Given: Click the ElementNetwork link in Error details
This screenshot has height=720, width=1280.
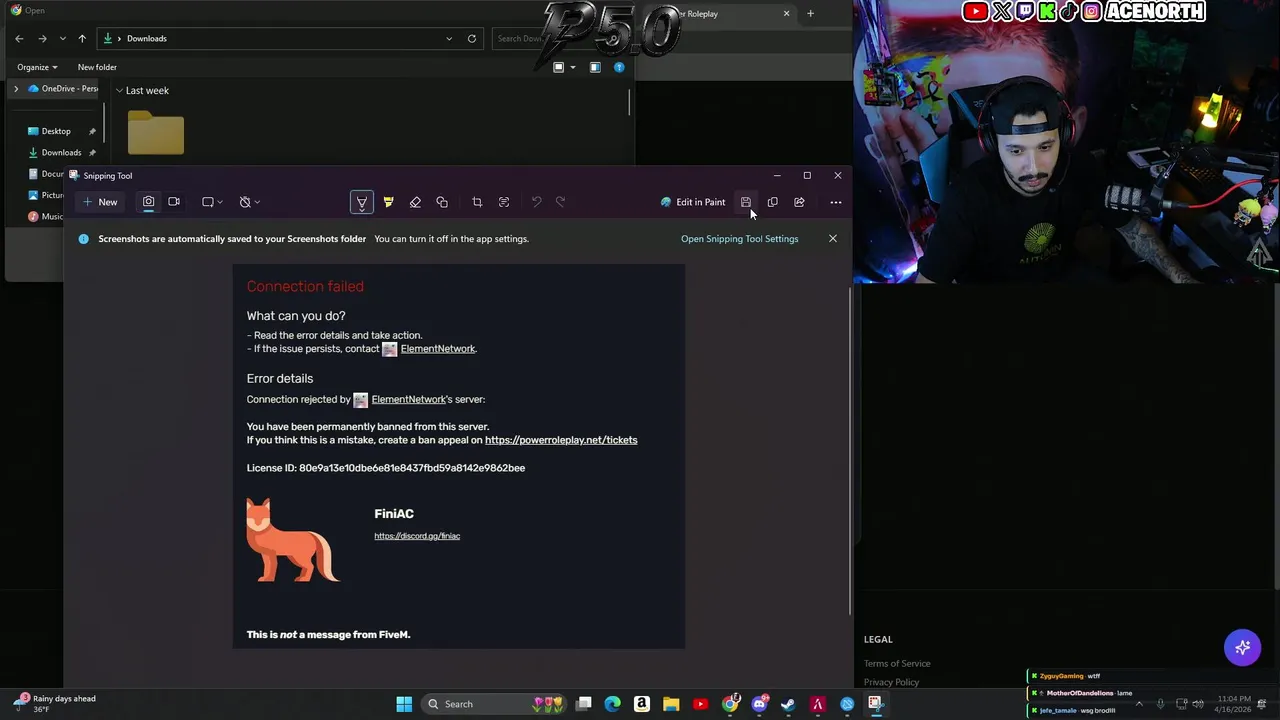Looking at the screenshot, I should (408, 399).
